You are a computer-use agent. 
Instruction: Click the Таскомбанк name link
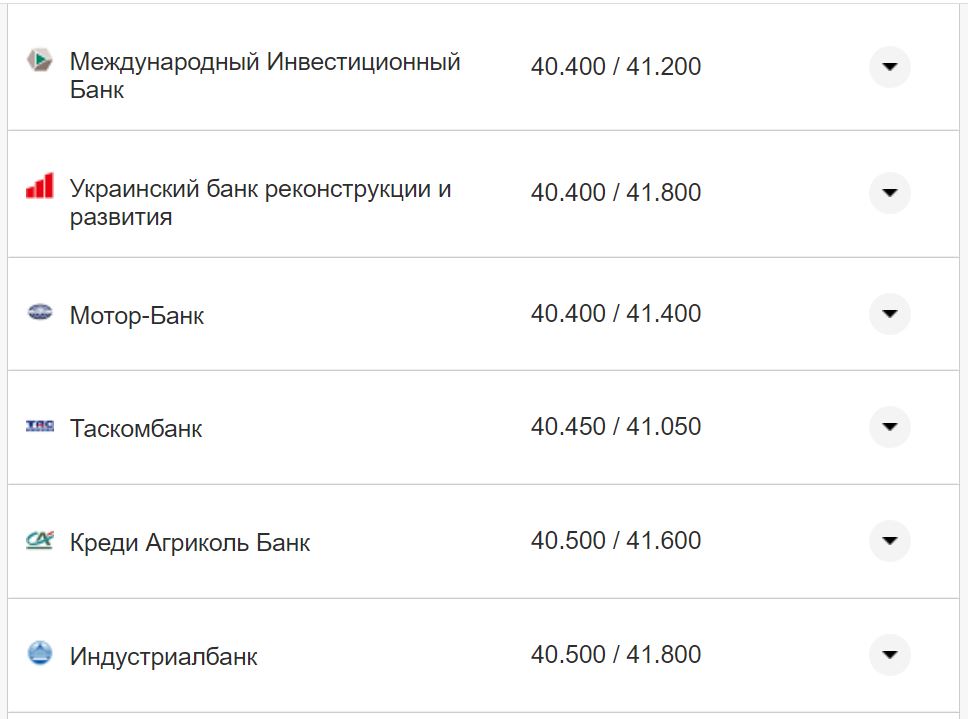tap(136, 427)
